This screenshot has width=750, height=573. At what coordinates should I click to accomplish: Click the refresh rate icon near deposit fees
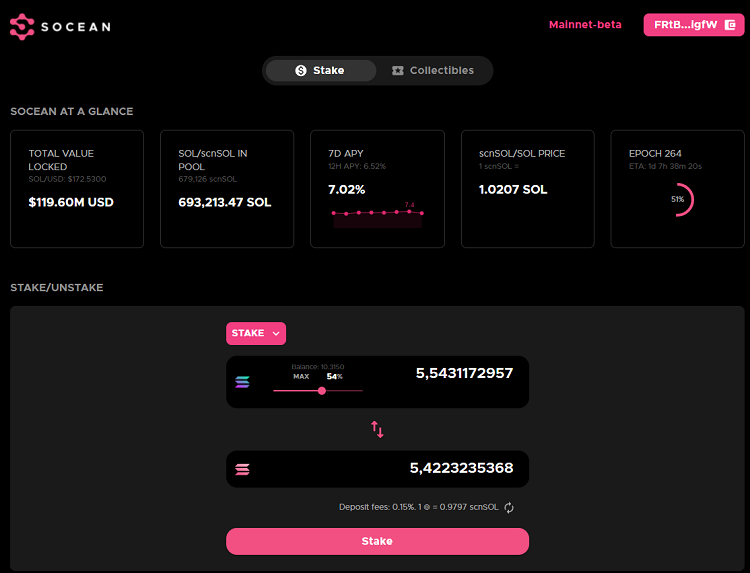[x=509, y=507]
